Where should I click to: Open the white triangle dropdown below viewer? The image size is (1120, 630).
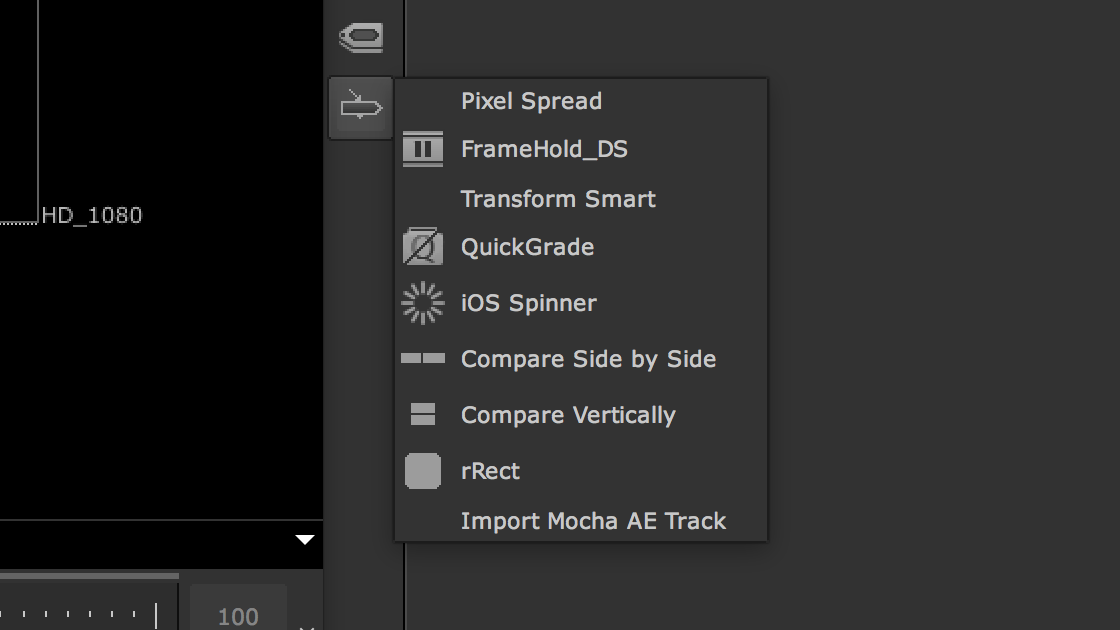tap(305, 539)
